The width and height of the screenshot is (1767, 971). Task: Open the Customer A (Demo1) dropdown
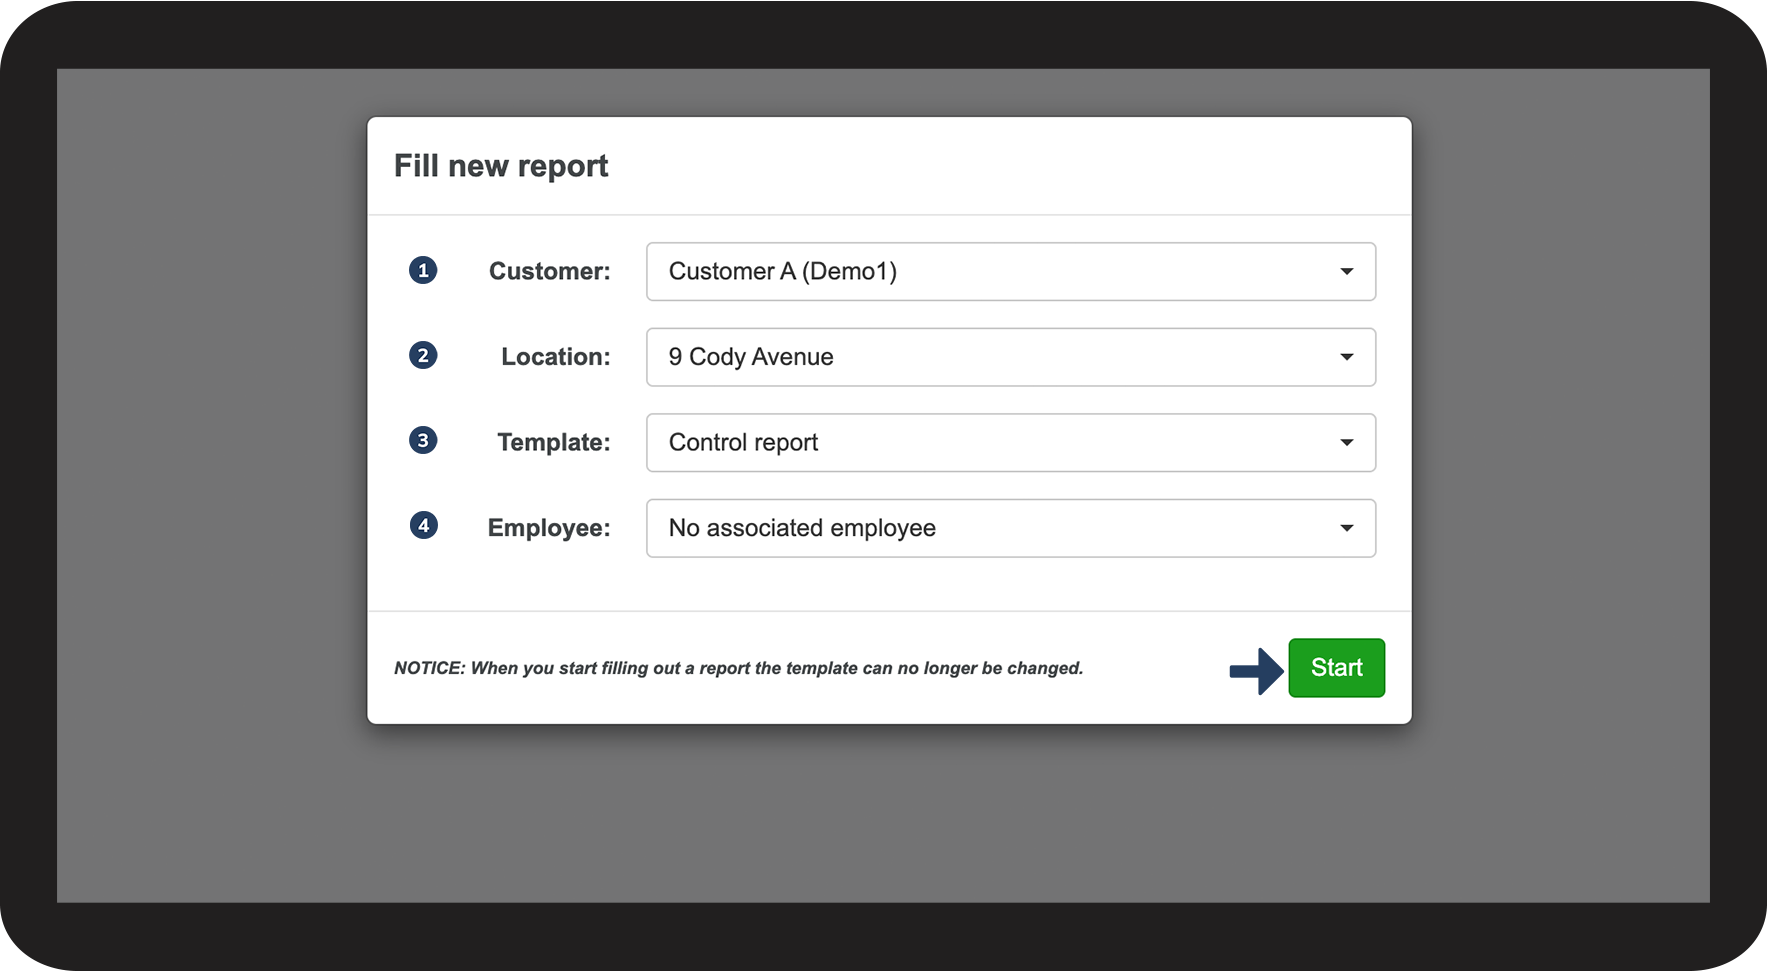click(x=1010, y=272)
